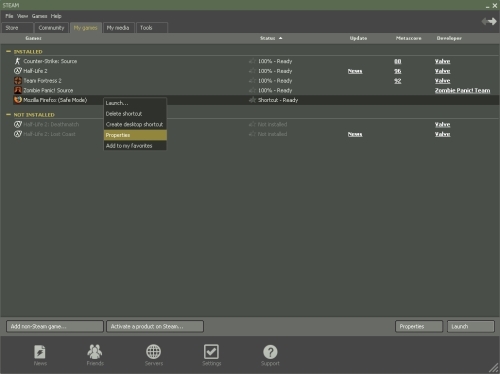Open Metascore 92 link for Team Fortress 2
This screenshot has width=500, height=374.
[398, 81]
